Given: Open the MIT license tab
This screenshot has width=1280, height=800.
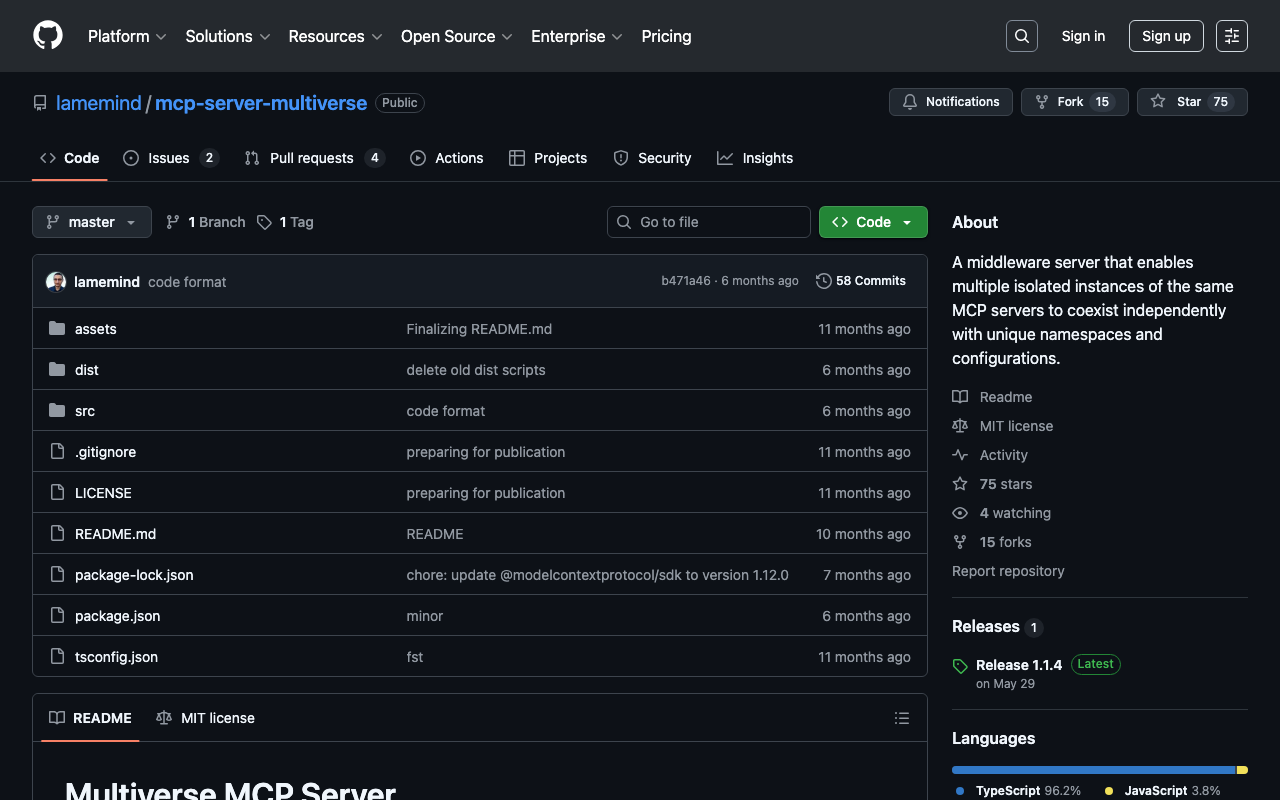Looking at the screenshot, I should (x=206, y=718).
